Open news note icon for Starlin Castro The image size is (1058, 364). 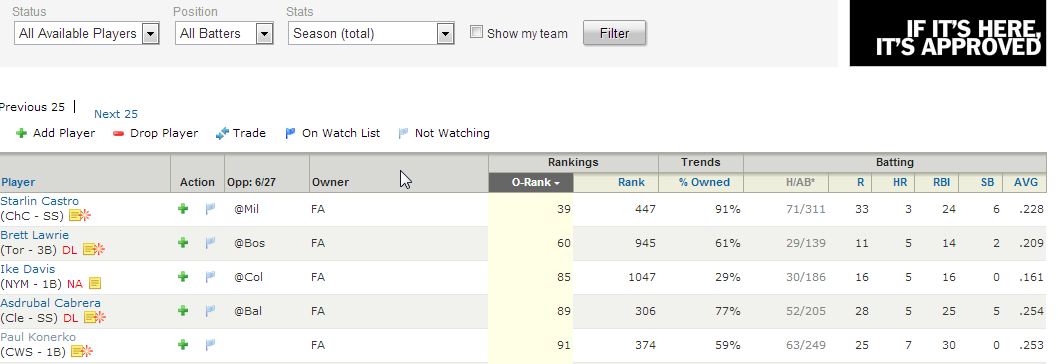tap(80, 215)
